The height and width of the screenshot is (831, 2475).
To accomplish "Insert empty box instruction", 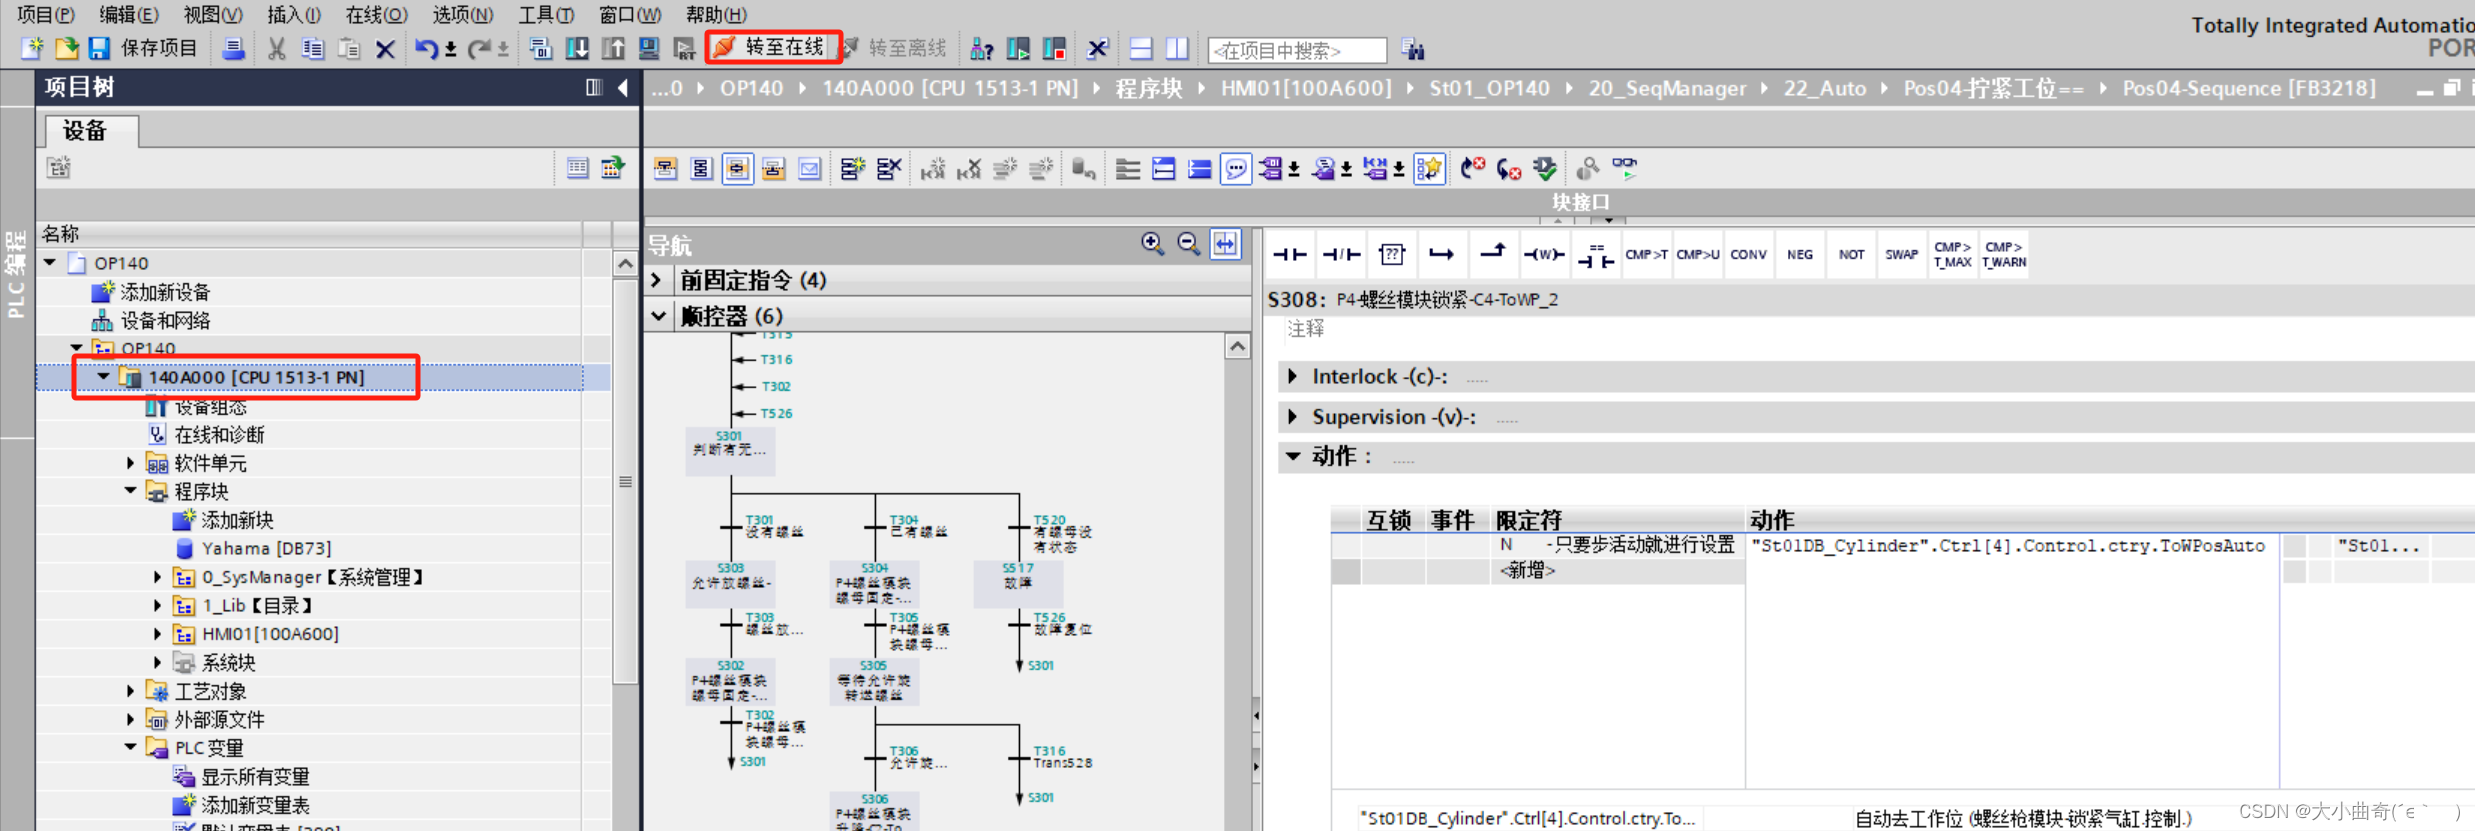I will (x=1392, y=255).
